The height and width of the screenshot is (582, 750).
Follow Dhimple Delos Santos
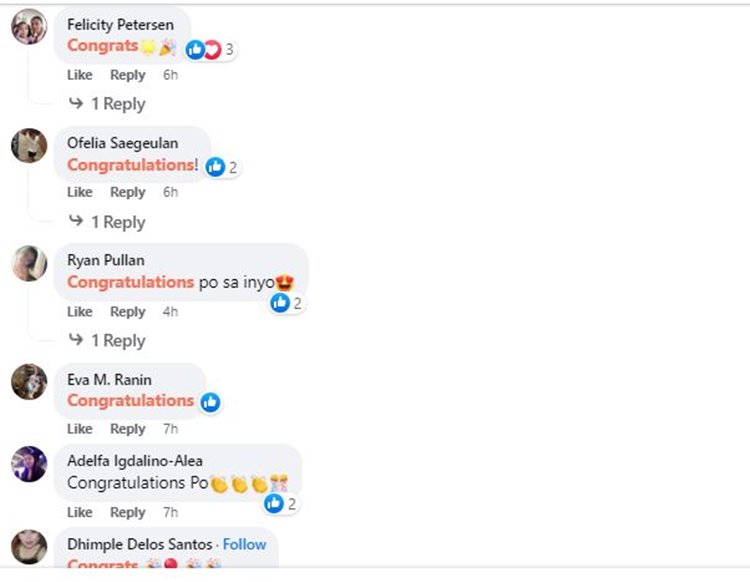tap(244, 544)
